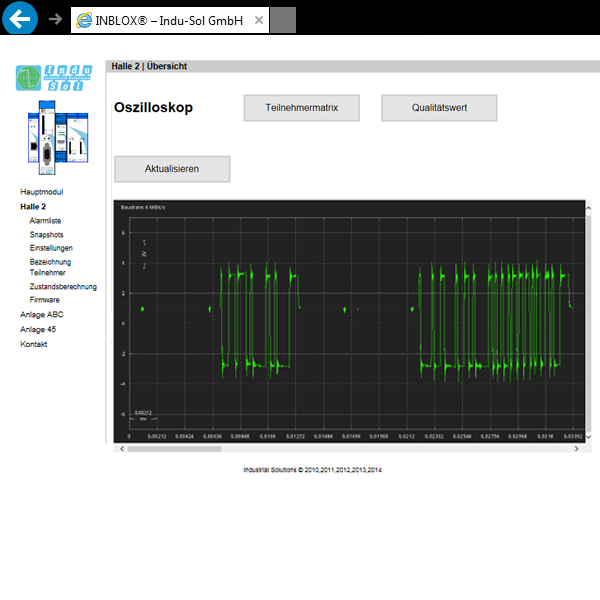Screen dimensions: 600x600
Task: Open the Kontakt page
Action: tap(33, 344)
